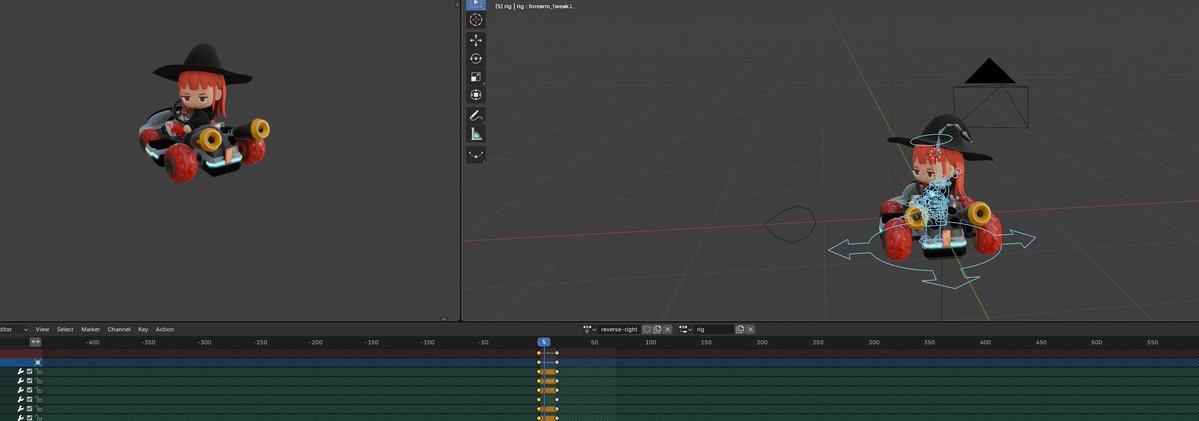Screen dimensions: 1199x421
Task: Activate the pose Breakdowner arc tool
Action: (x=476, y=155)
